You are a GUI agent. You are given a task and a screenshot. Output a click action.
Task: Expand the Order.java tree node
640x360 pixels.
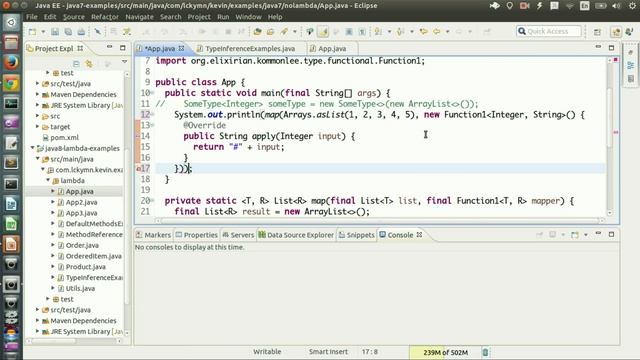point(53,245)
